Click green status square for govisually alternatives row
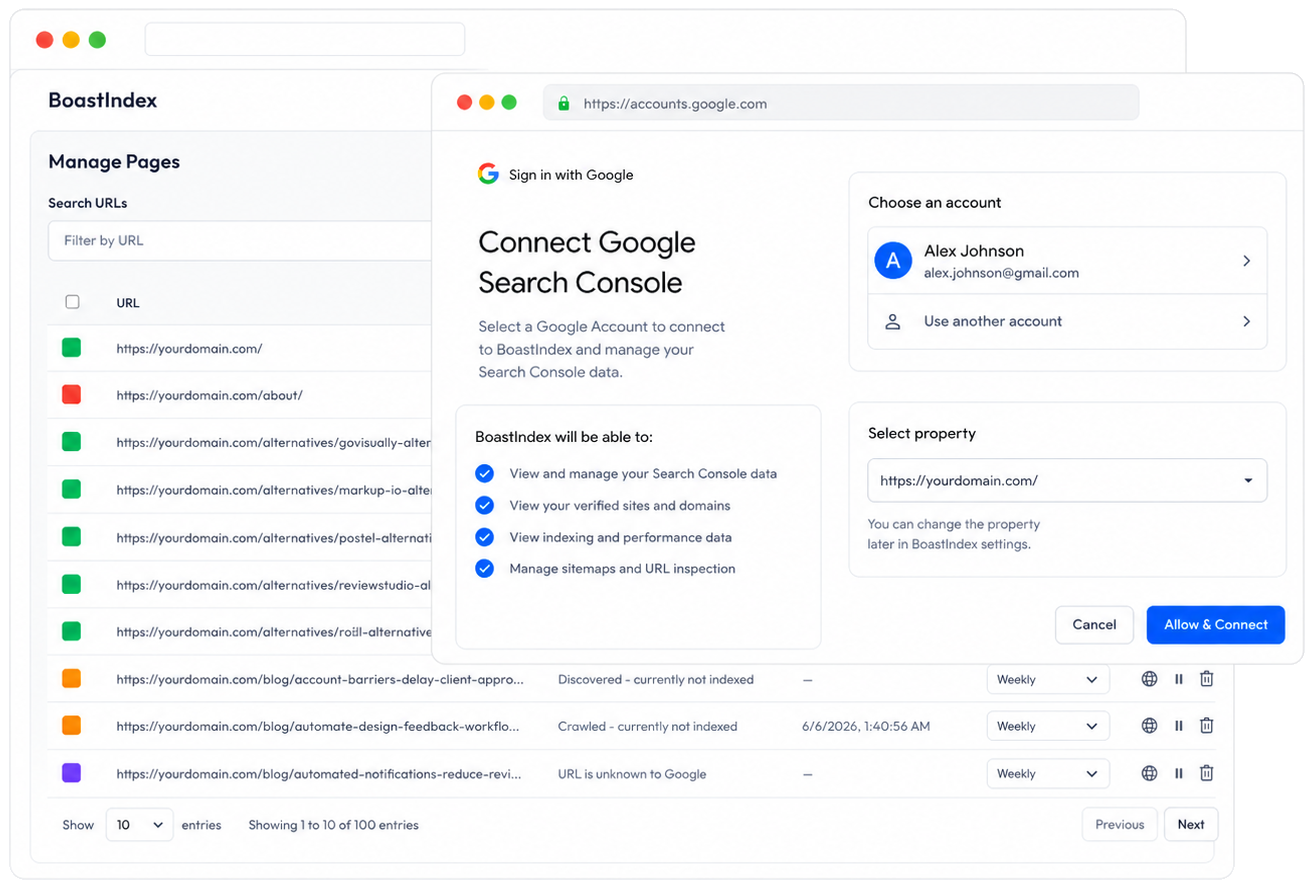The width and height of the screenshot is (1310, 887). pos(71,442)
